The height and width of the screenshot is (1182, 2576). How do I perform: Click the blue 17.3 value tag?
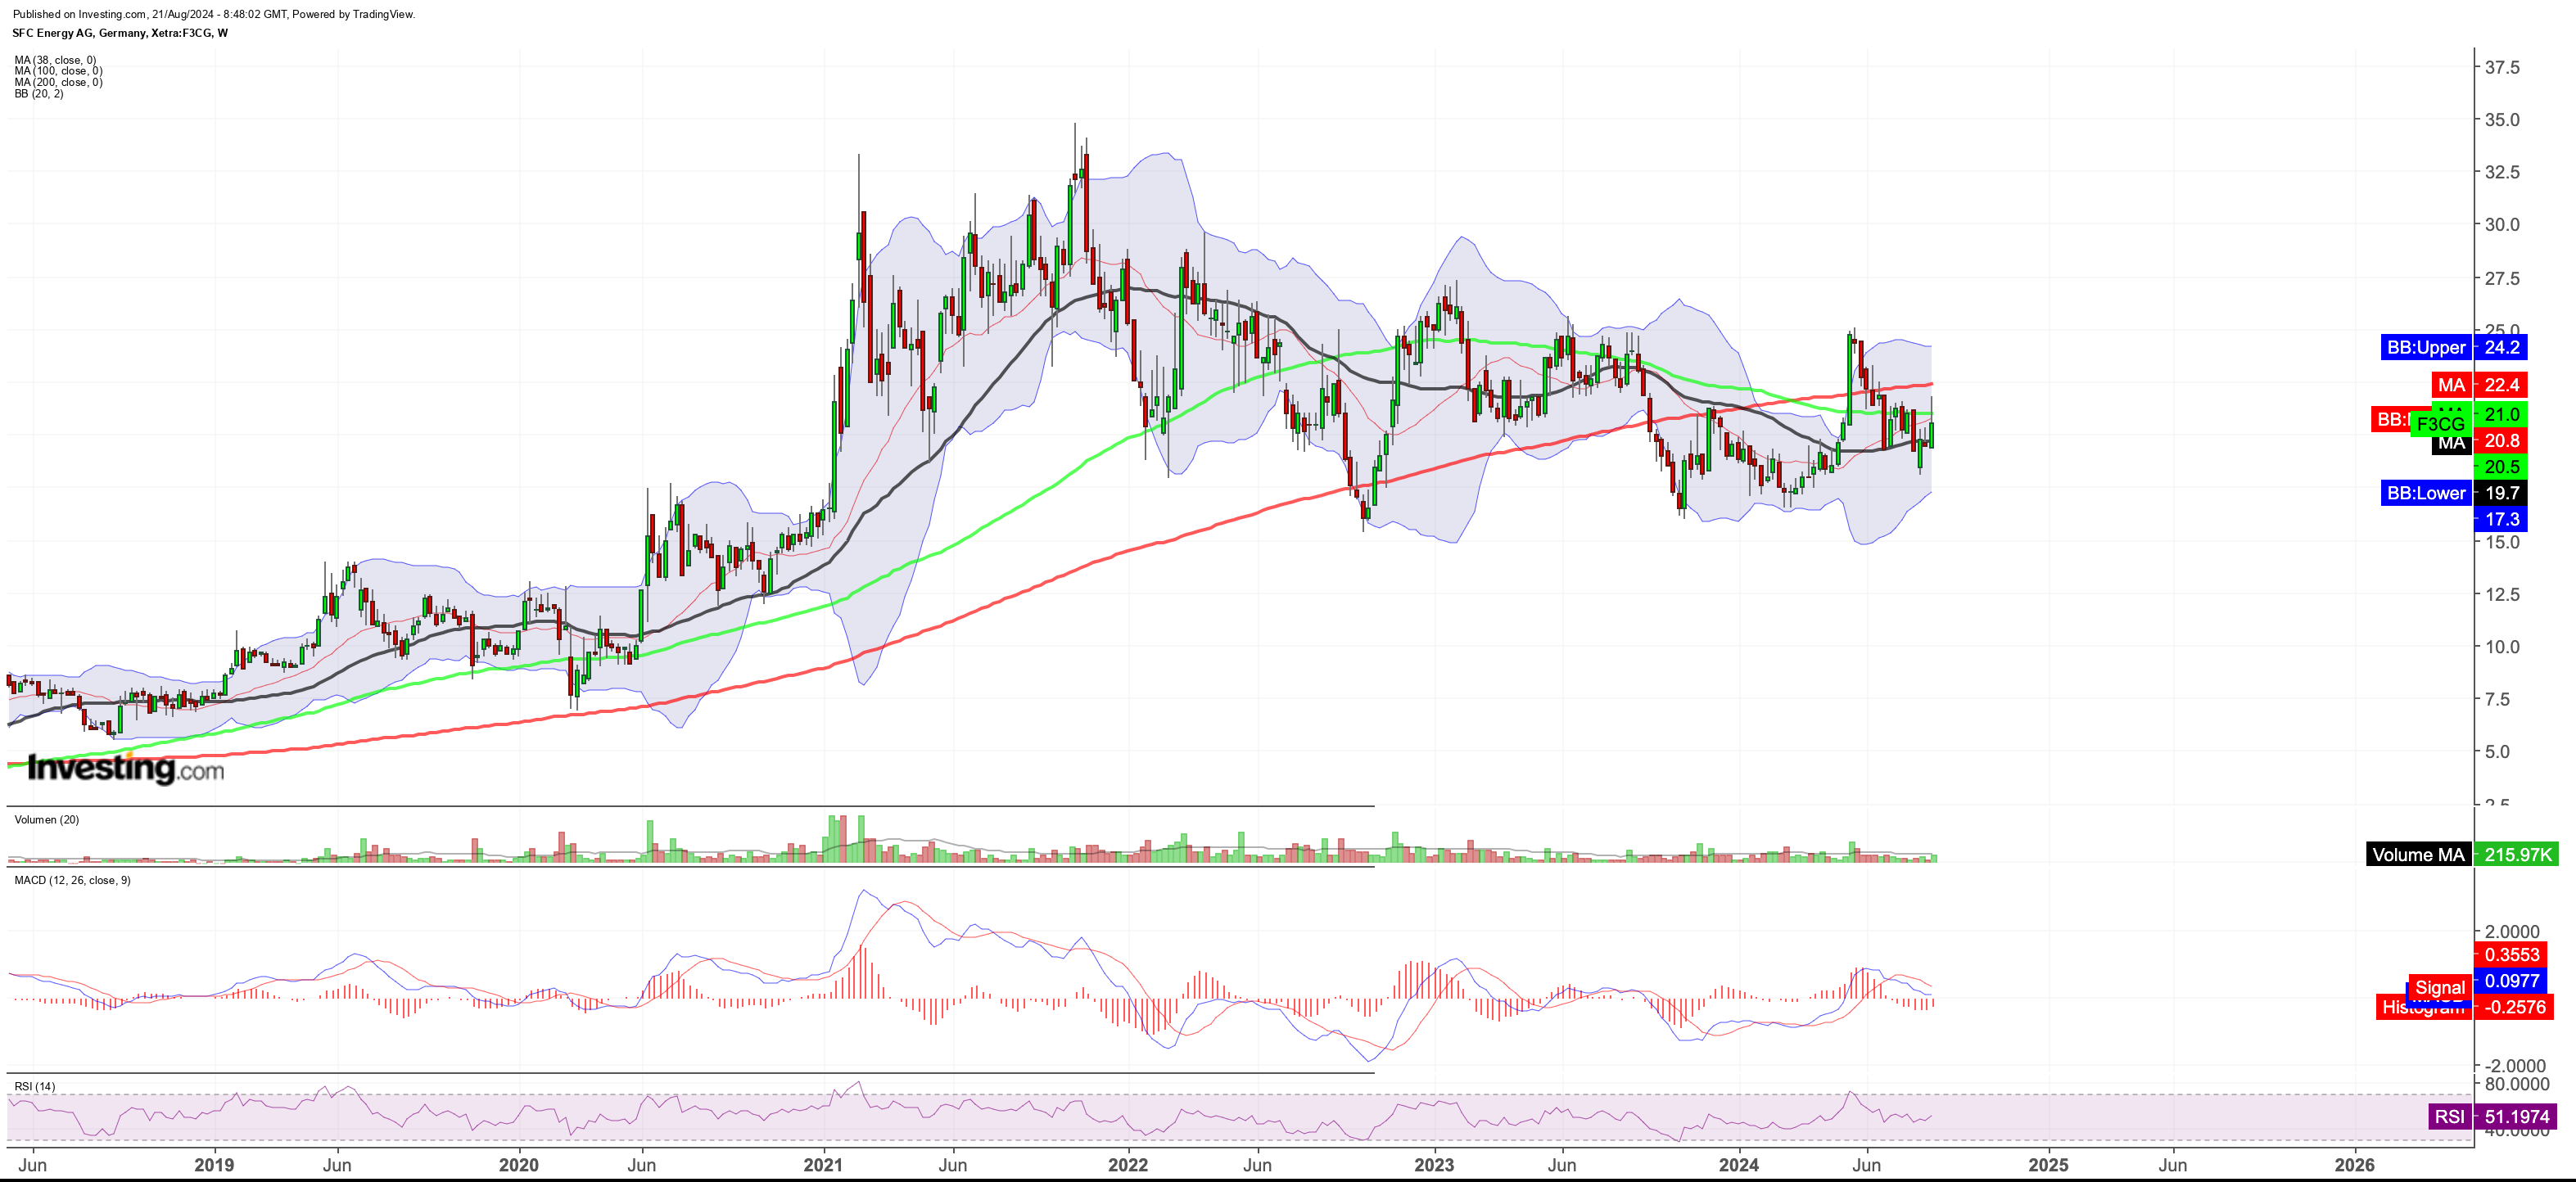coord(2501,518)
